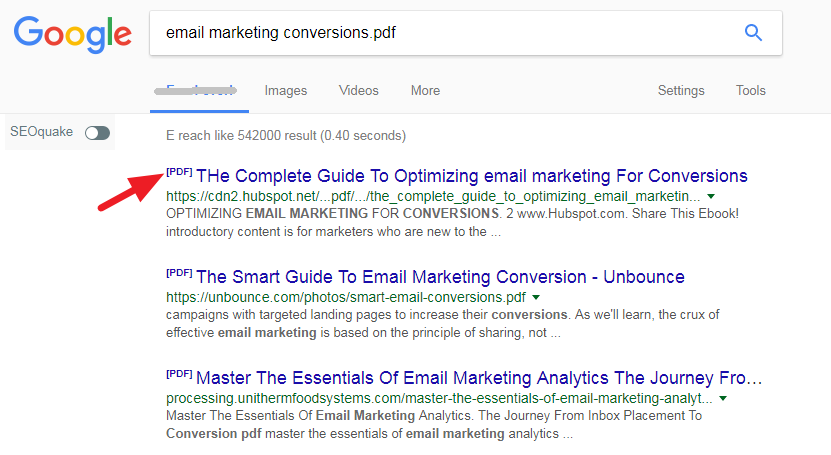This screenshot has width=831, height=455.
Task: Expand the arrow beside the unithermfoodsystems URL
Action: coord(723,398)
